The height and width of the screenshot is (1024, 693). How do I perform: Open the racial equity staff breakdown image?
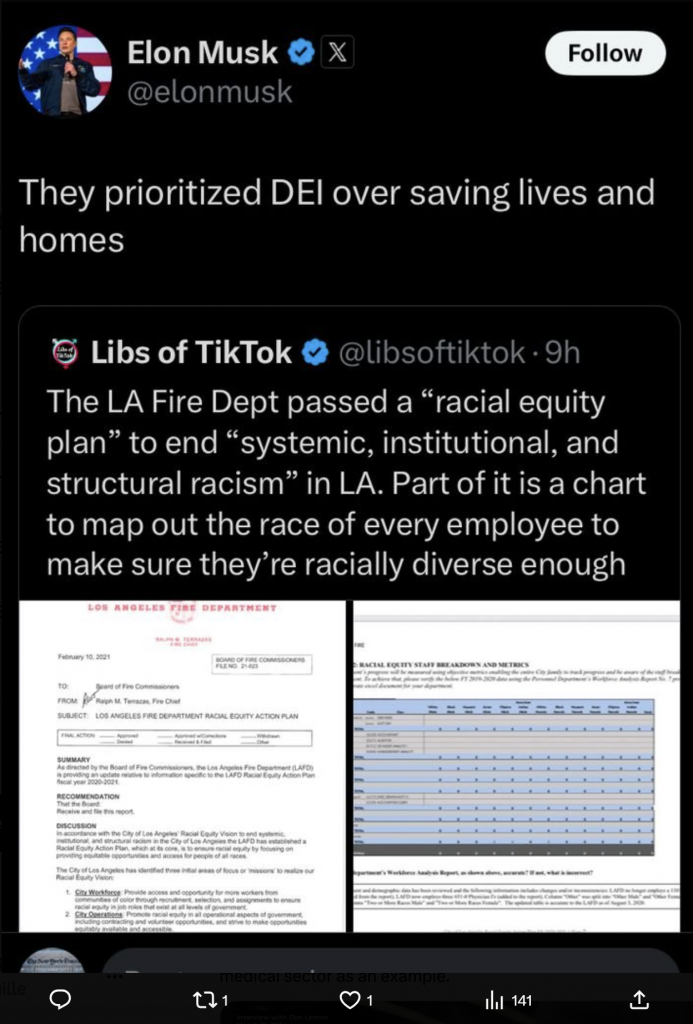(516, 765)
